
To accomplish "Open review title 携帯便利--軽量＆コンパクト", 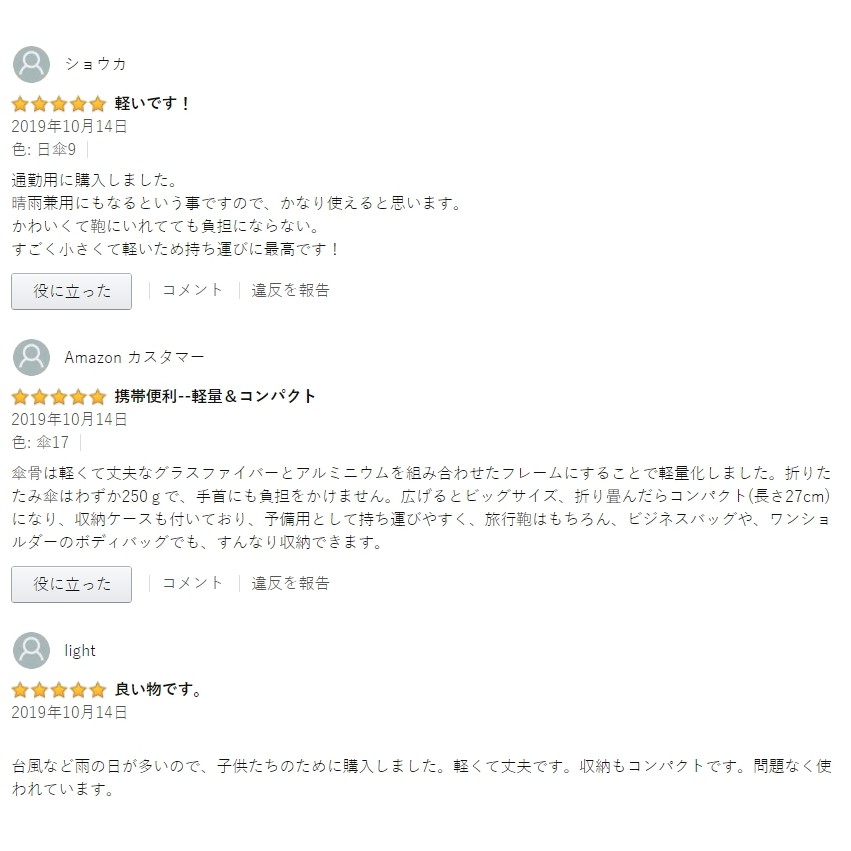I will coord(215,396).
